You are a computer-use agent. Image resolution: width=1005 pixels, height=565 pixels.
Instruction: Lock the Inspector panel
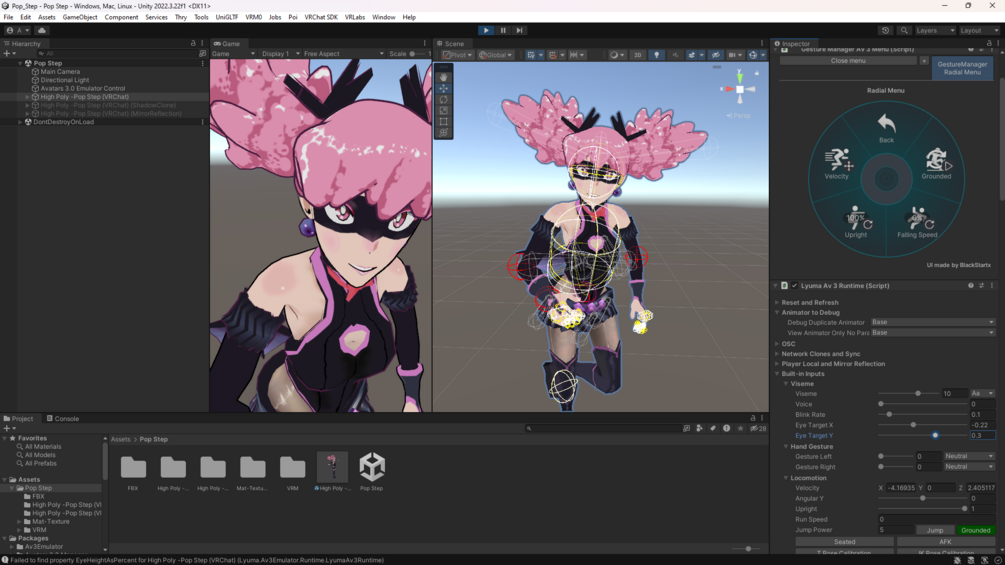point(989,44)
